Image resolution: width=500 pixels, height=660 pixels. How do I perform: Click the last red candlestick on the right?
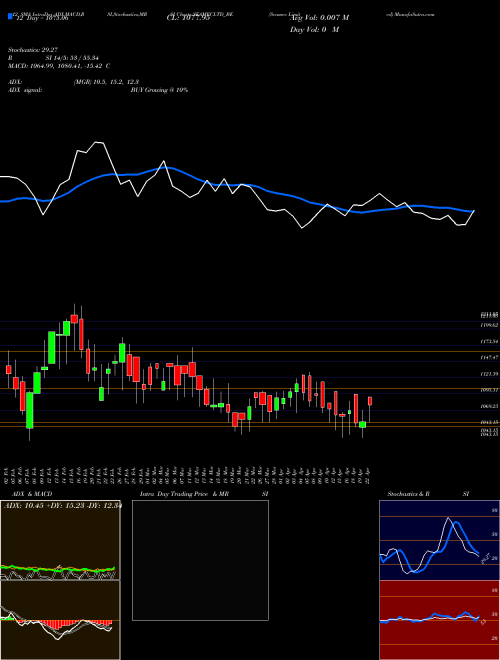[x=370, y=401]
